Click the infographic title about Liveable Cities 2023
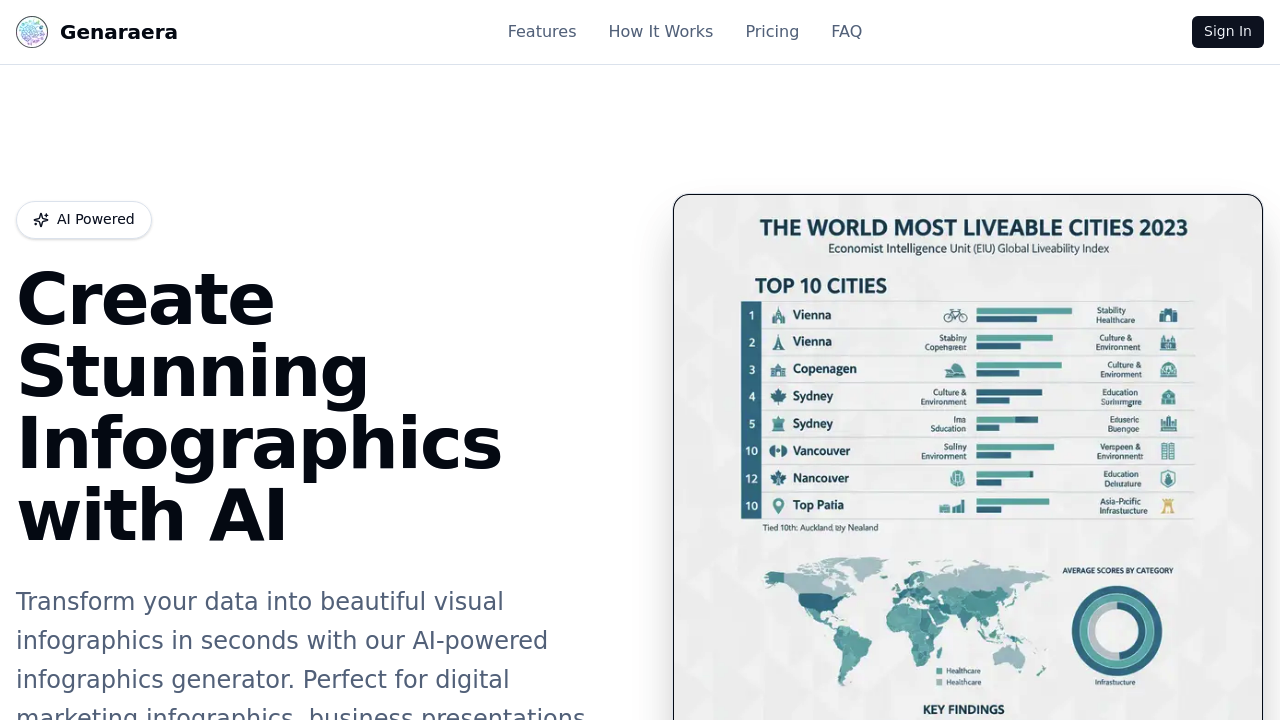Screen dimensions: 1280x720 click(973, 228)
